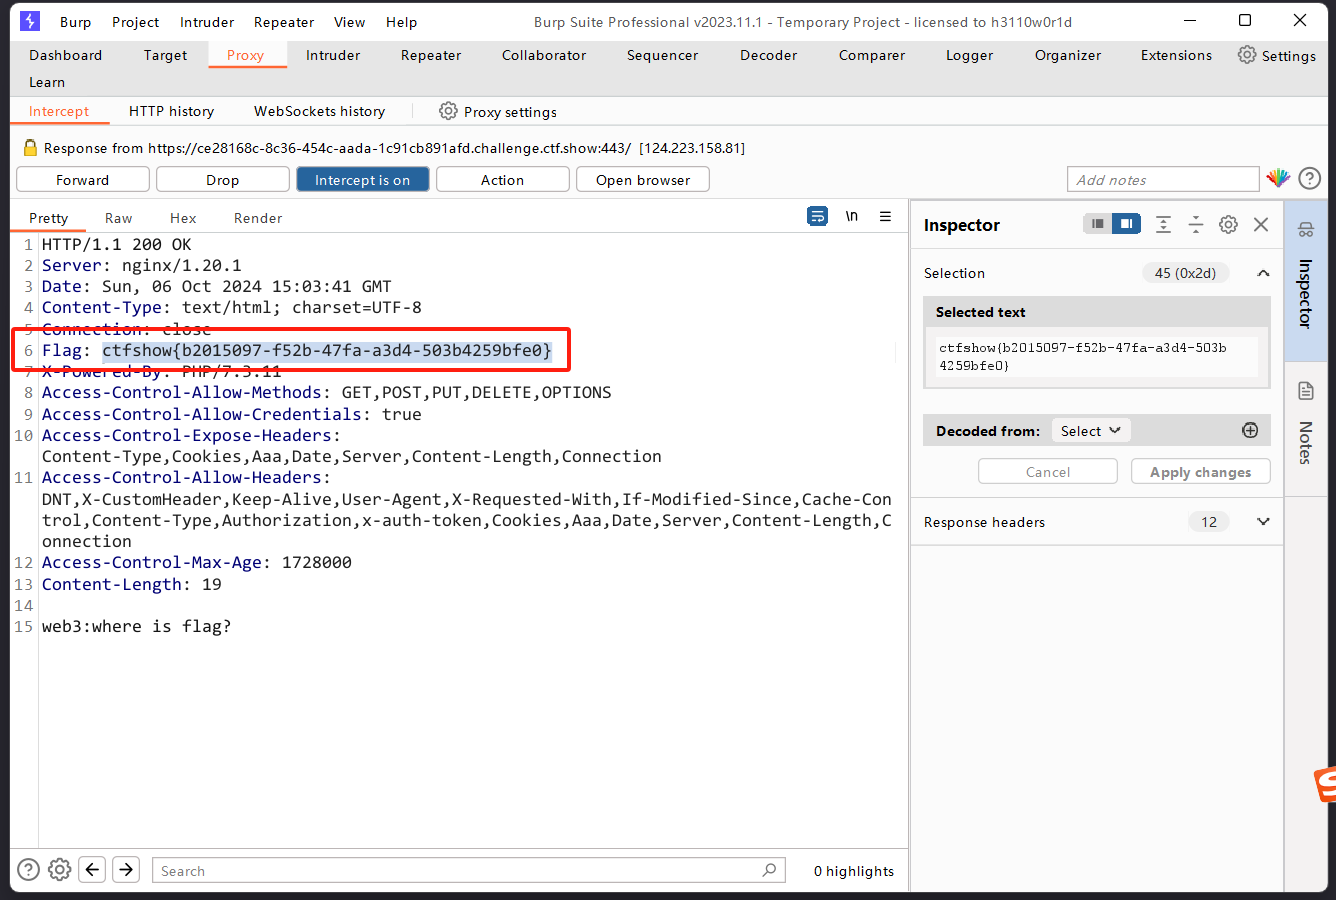Switch to the Dashboard tab
This screenshot has width=1336, height=900.
tap(66, 55)
